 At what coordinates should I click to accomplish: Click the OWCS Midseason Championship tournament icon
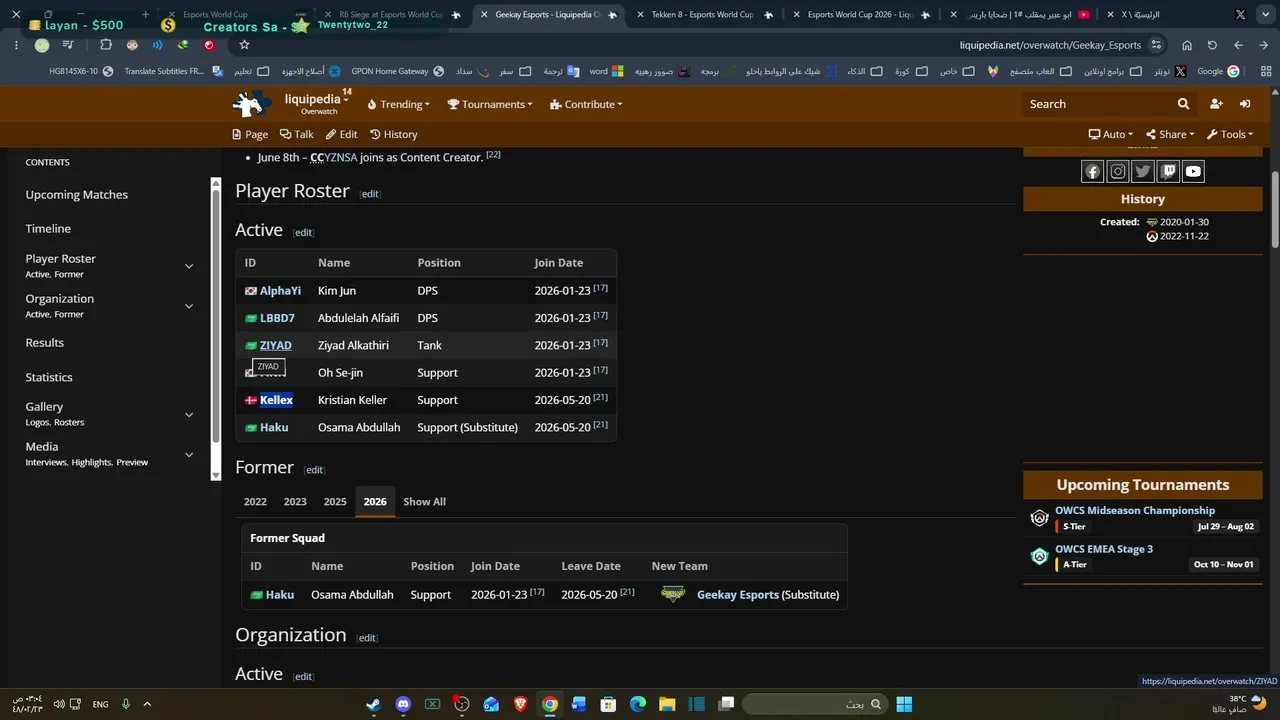coord(1040,518)
